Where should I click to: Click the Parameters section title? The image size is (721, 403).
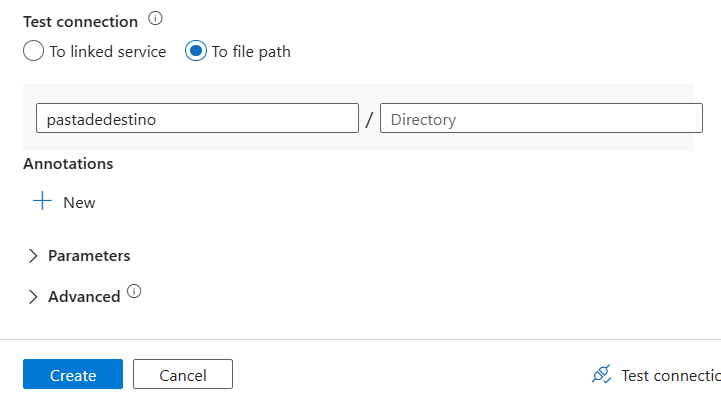89,256
